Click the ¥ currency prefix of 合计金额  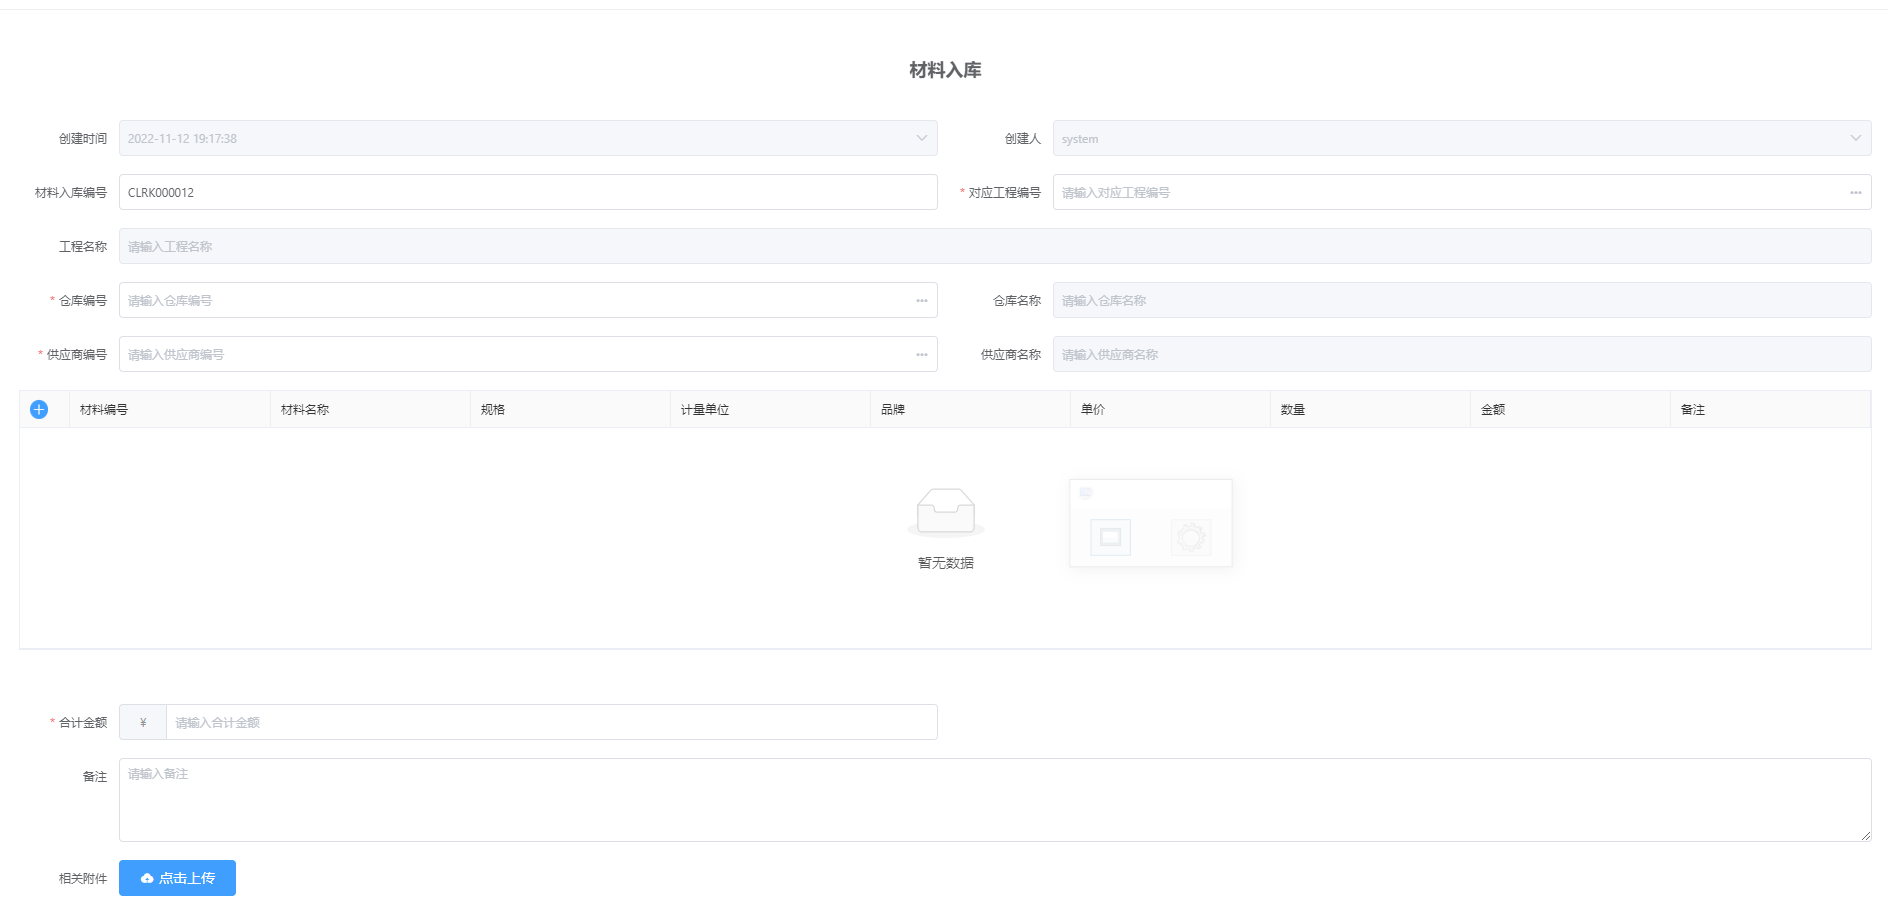point(143,722)
